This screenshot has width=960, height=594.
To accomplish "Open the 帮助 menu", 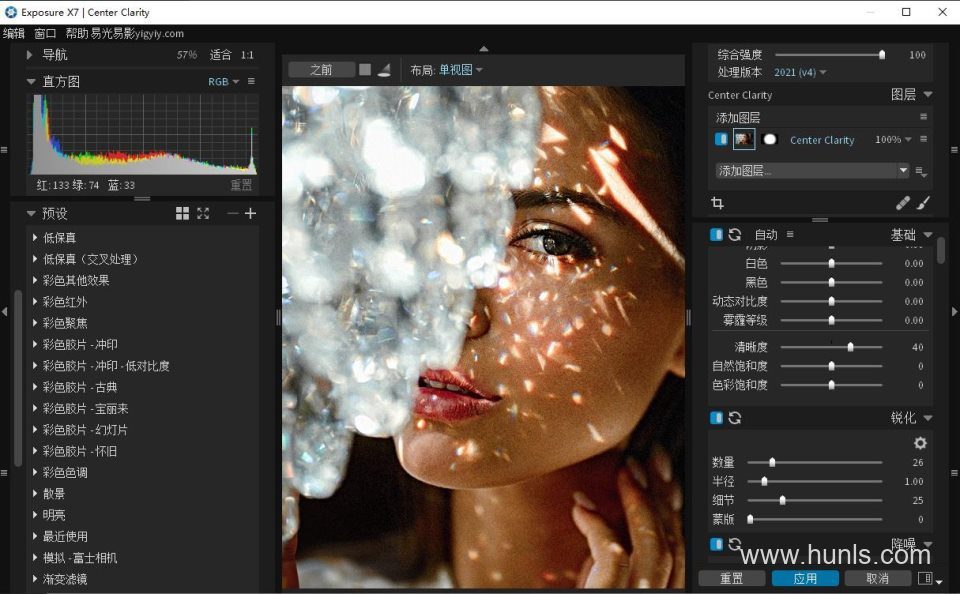I will [x=77, y=34].
